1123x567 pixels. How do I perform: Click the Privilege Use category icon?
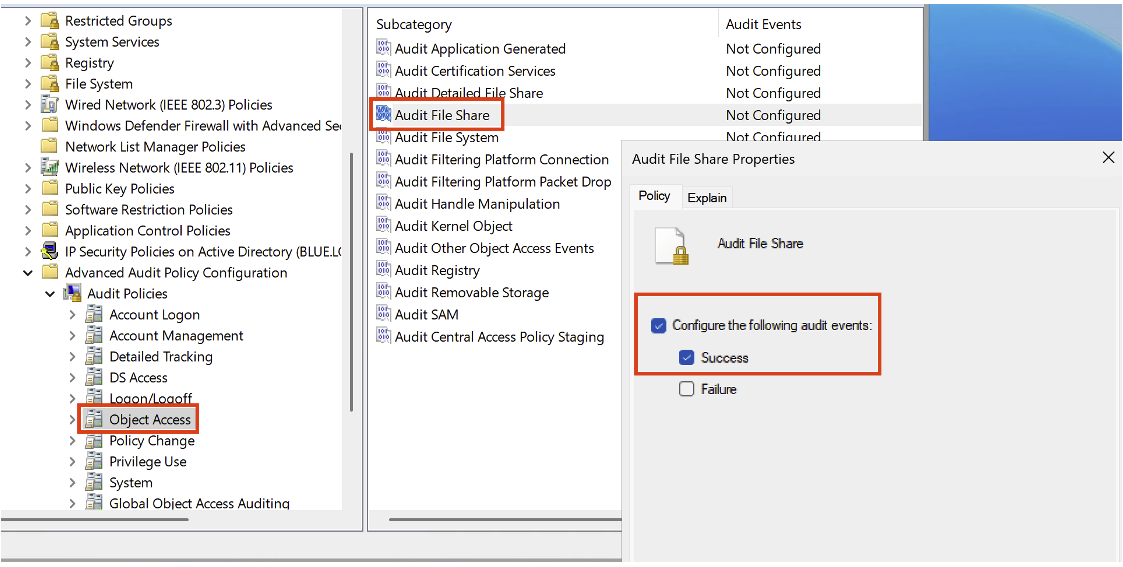pyautogui.click(x=94, y=461)
